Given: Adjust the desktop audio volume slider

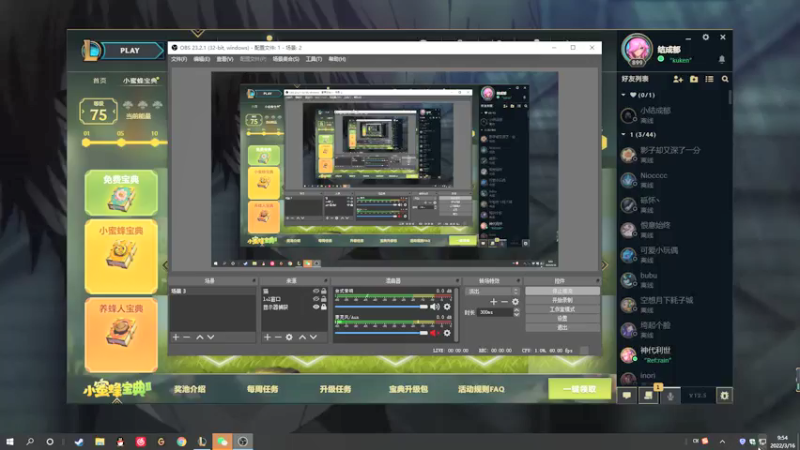Looking at the screenshot, I should [x=381, y=307].
